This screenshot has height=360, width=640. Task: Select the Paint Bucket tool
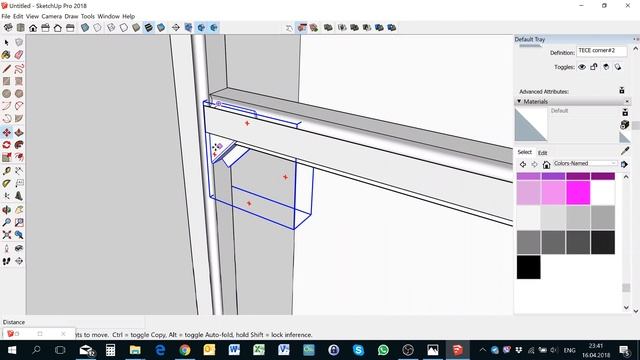pos(7,55)
